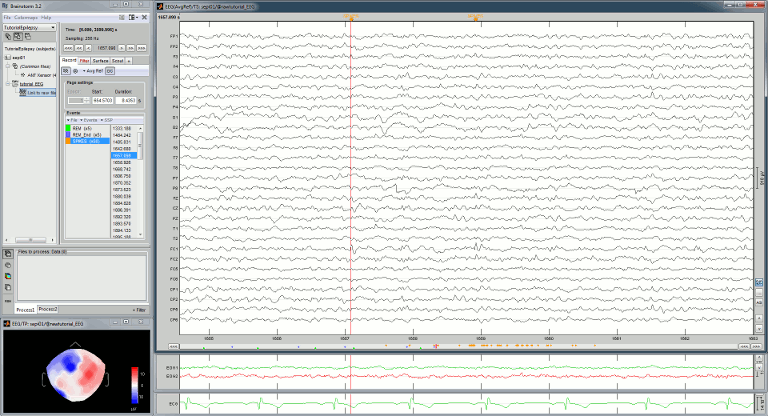
Task: Click the previous page <<< button
Action: click(68, 47)
